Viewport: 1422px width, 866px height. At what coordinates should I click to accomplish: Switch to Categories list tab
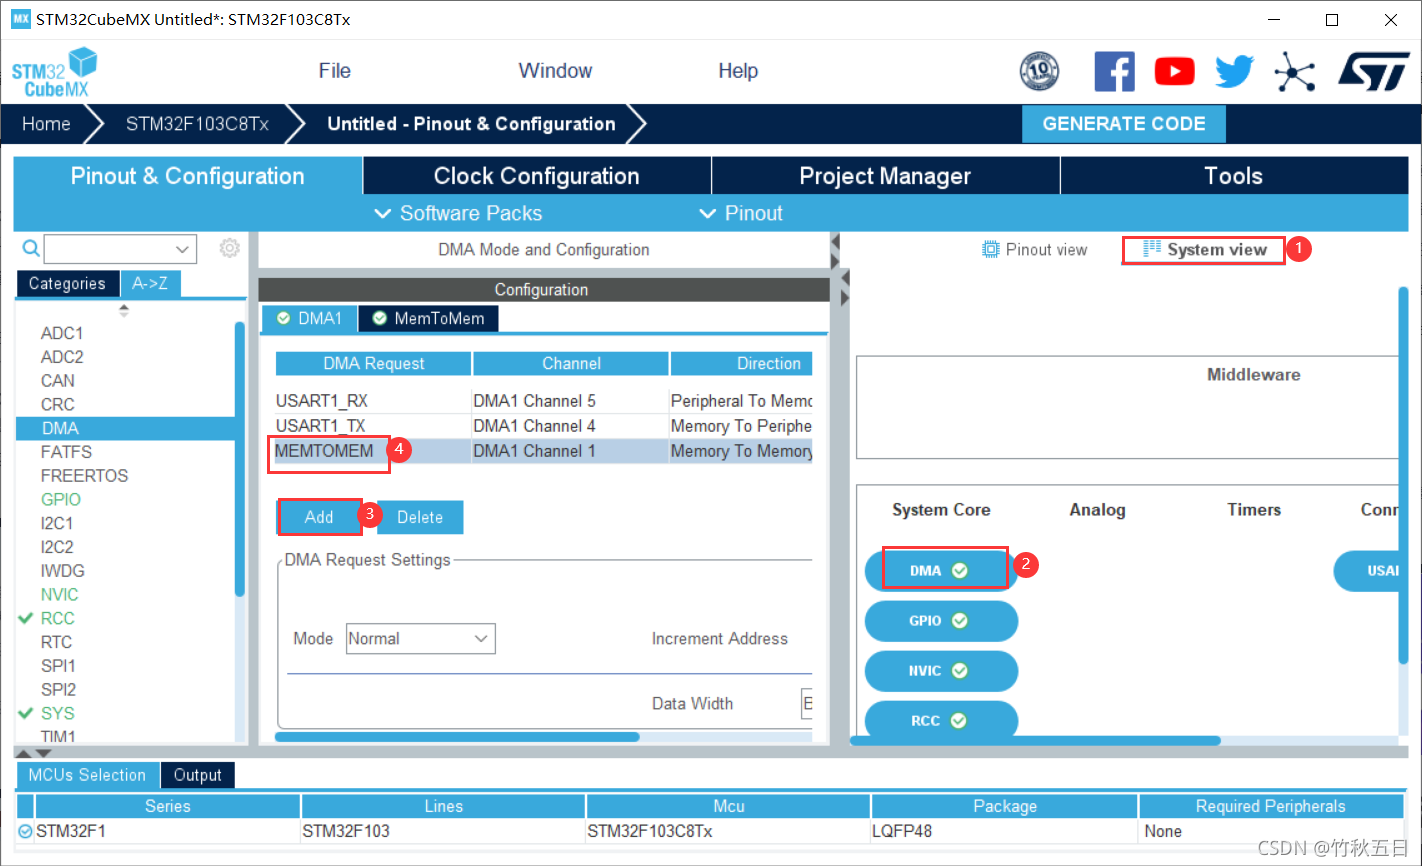point(67,284)
